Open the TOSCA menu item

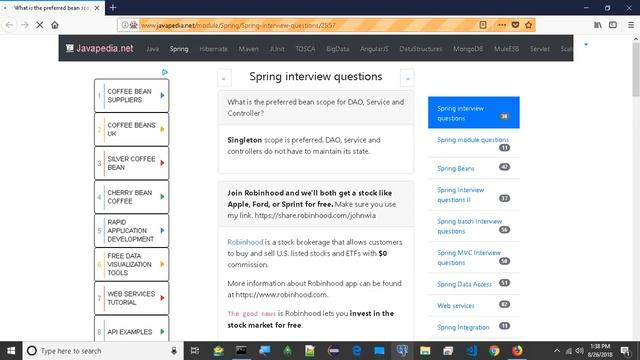coord(305,49)
